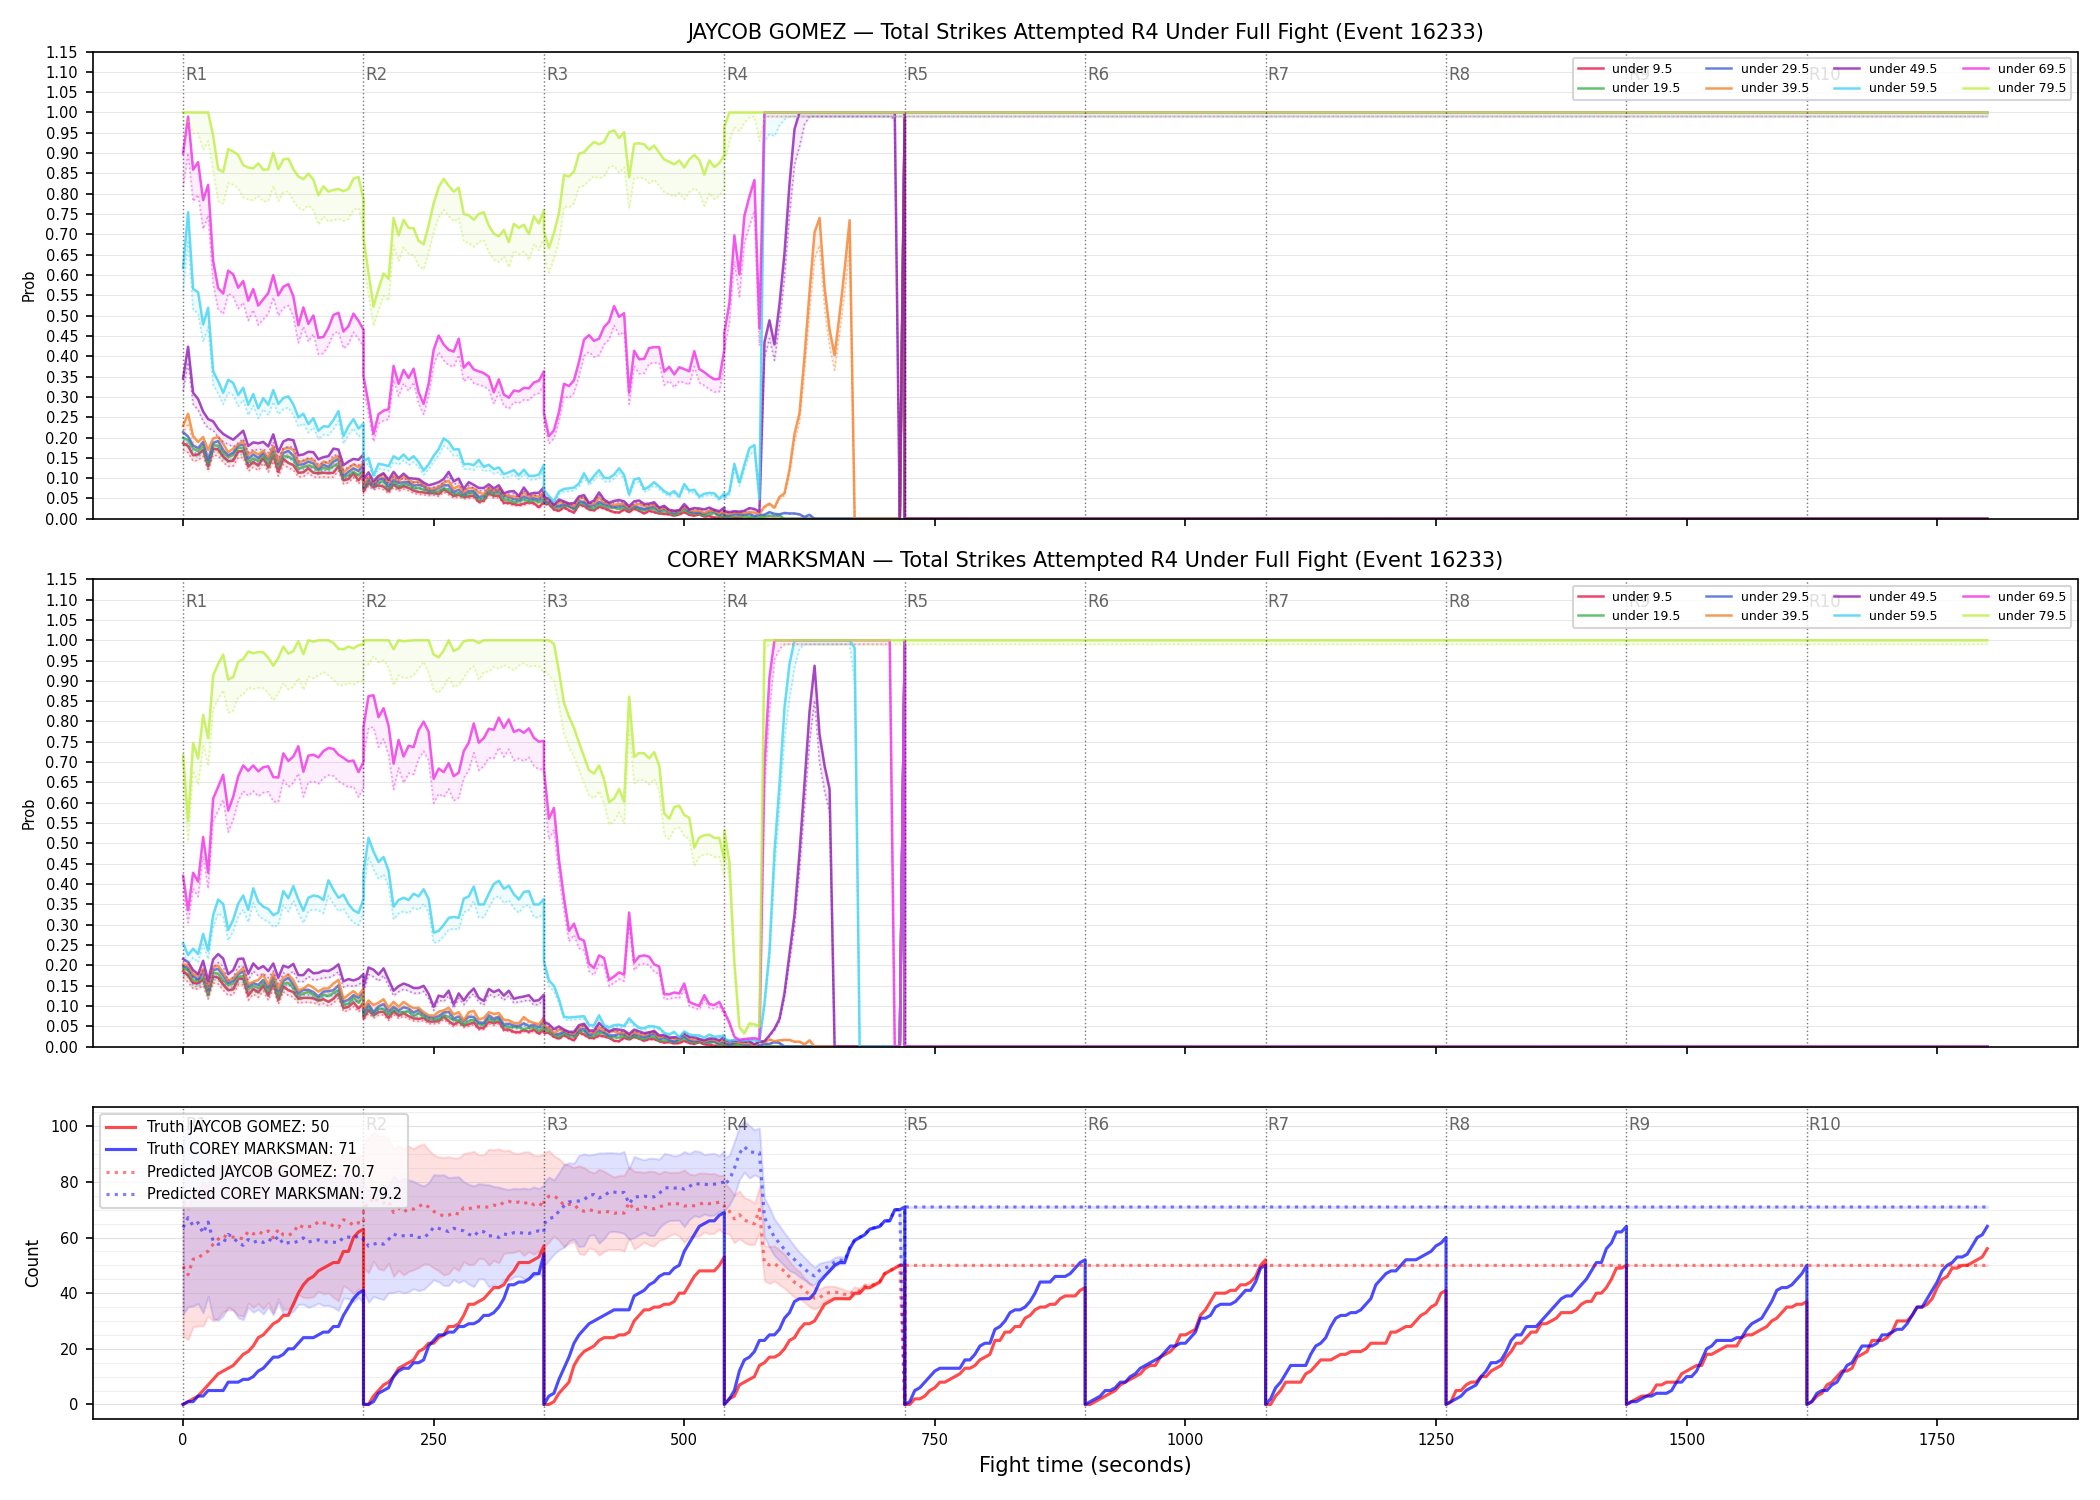Select 'Predicted COREY MARKSMAN: 79.2' legend line
This screenshot has width=2100, height=1500.
[x=252, y=1194]
